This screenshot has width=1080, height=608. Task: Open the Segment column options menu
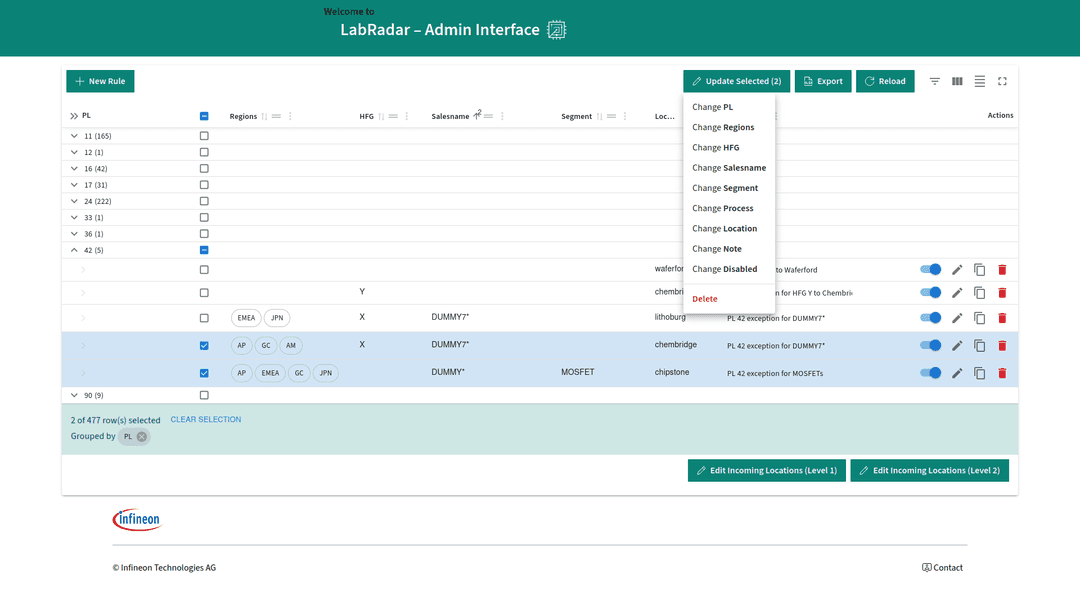click(x=625, y=116)
